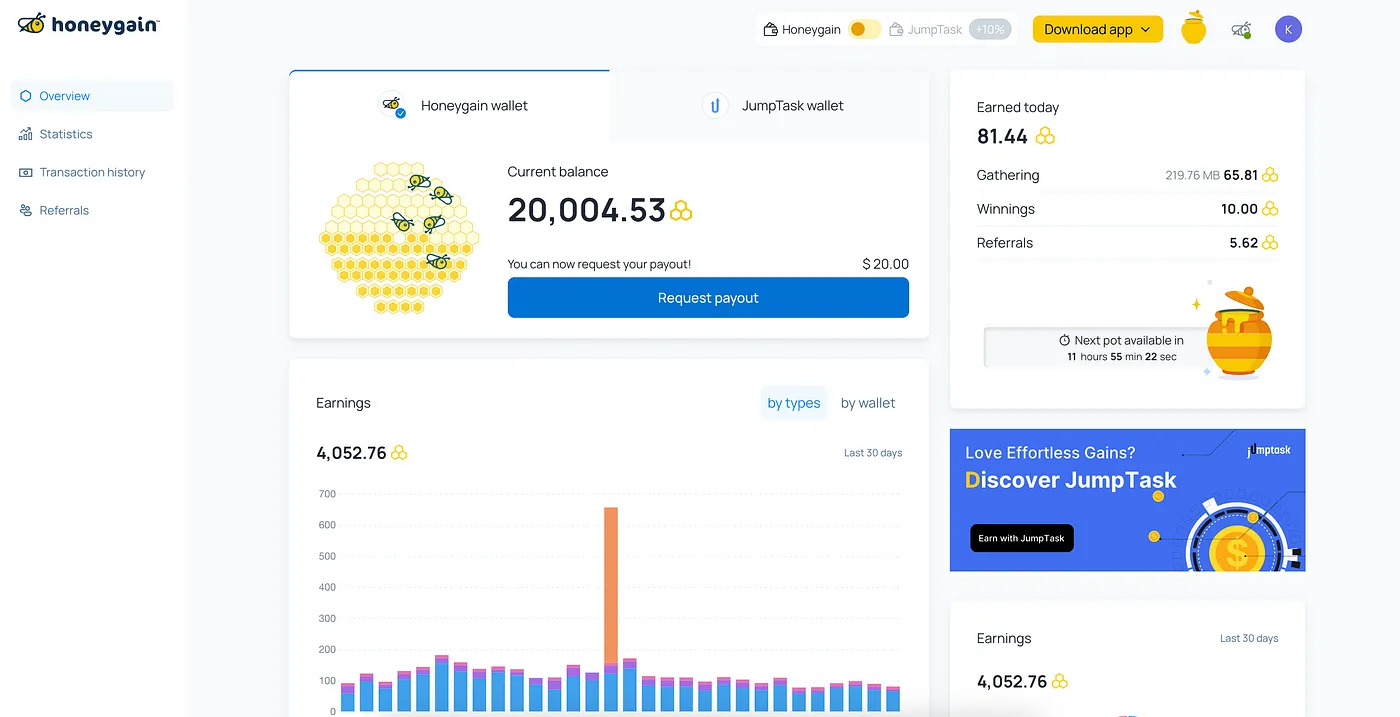Click the credit icon next to 5.62

pyautogui.click(x=1270, y=243)
